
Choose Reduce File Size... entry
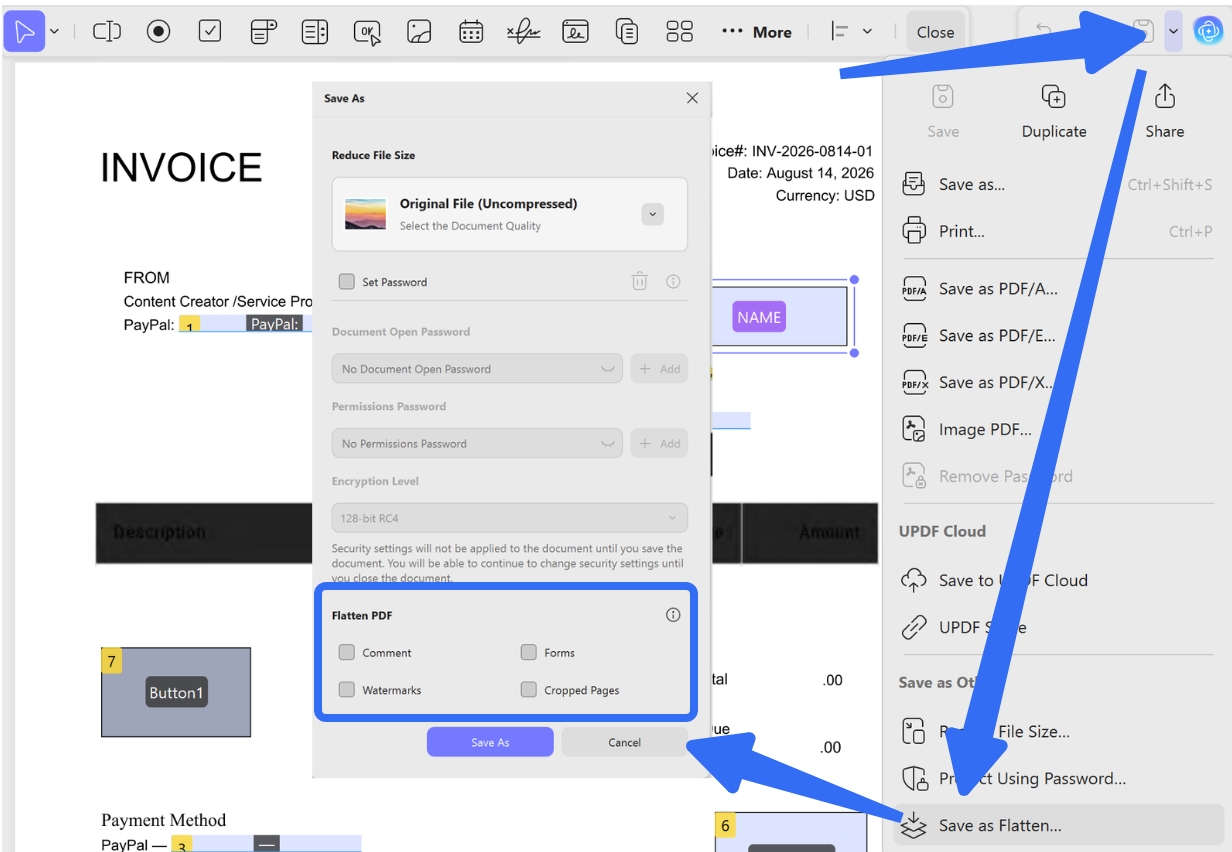1057,731
